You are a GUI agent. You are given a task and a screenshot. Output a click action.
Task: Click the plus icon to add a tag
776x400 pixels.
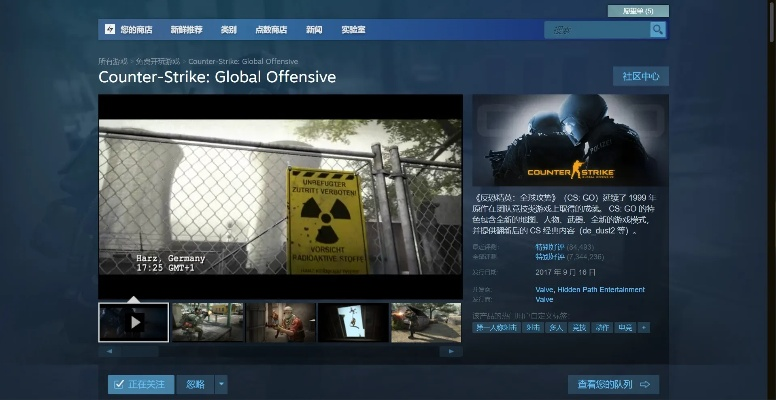644,327
